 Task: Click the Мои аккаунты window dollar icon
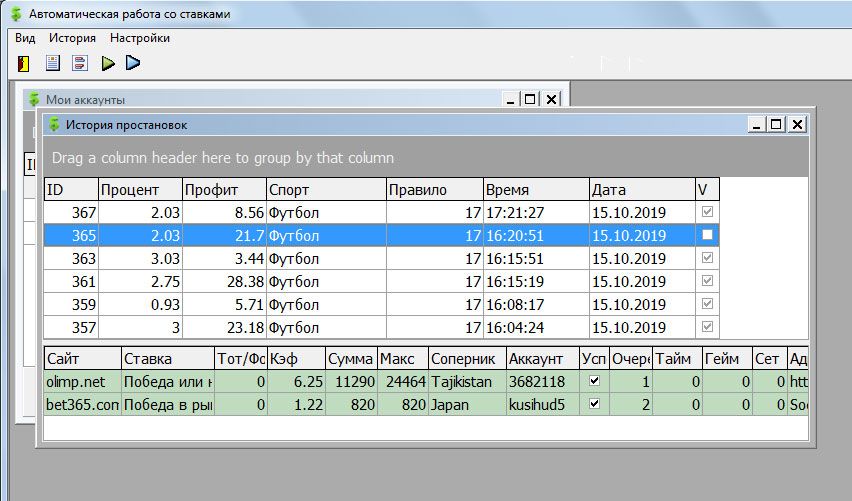(34, 100)
